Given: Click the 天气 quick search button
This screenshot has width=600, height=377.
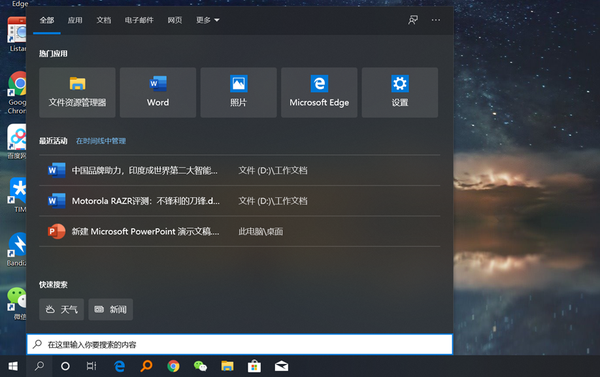Looking at the screenshot, I should pyautogui.click(x=62, y=309).
